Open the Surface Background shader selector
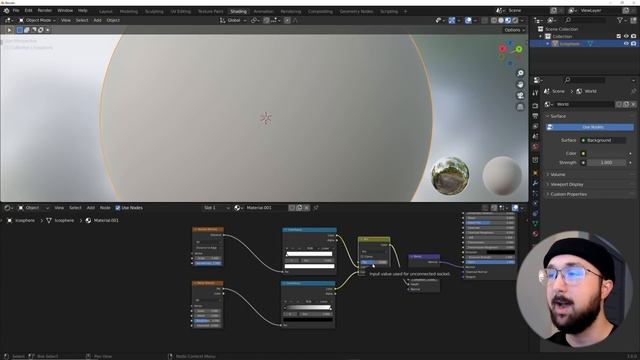This screenshot has height=360, width=640. point(603,140)
